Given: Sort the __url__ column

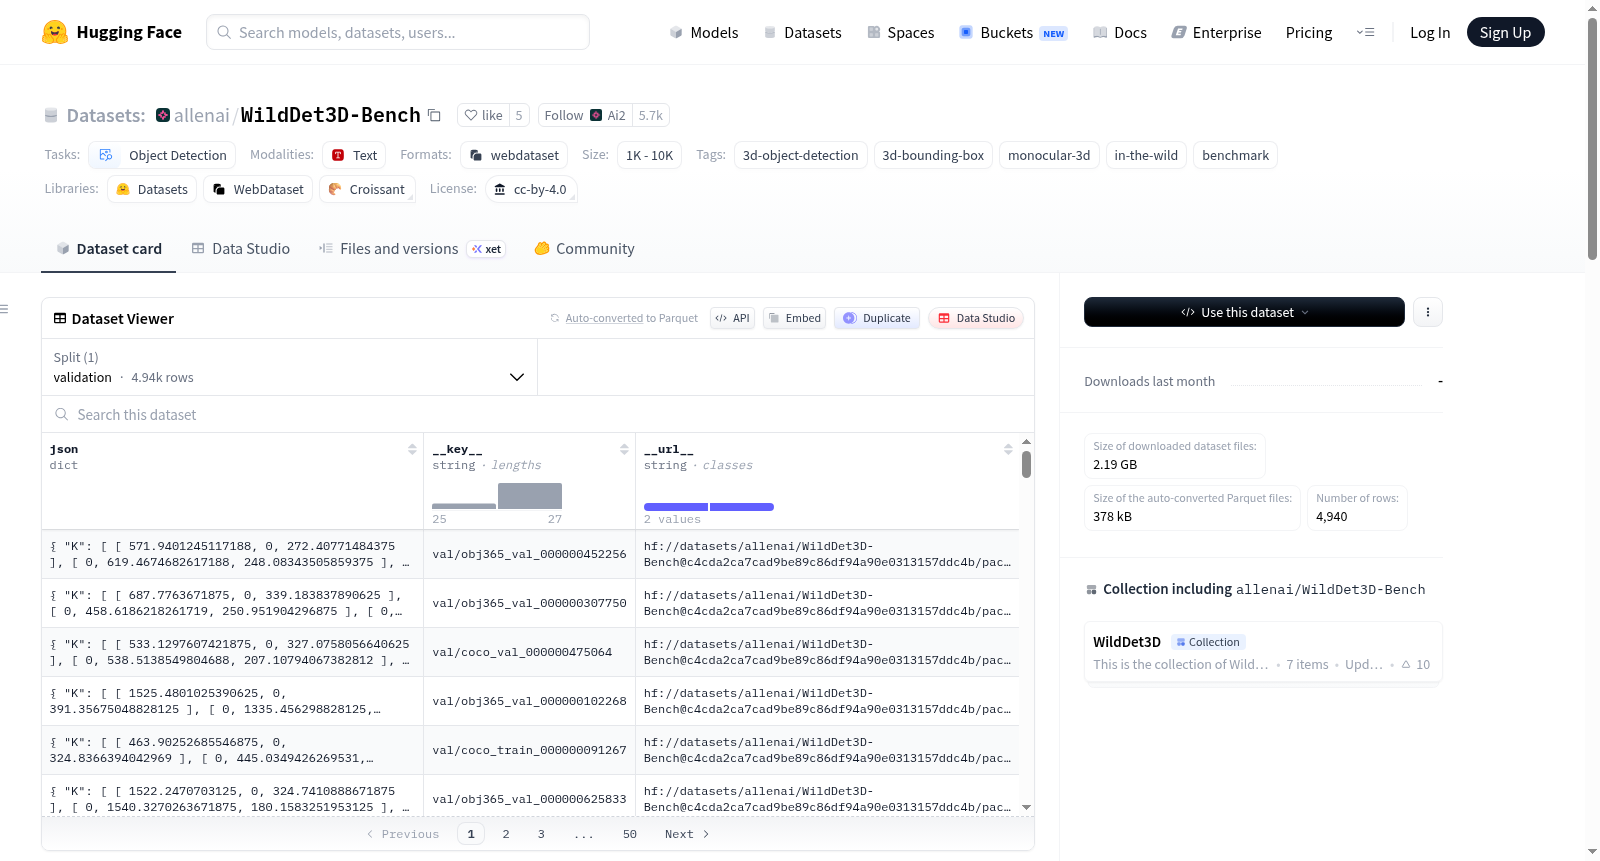Looking at the screenshot, I should (1008, 449).
